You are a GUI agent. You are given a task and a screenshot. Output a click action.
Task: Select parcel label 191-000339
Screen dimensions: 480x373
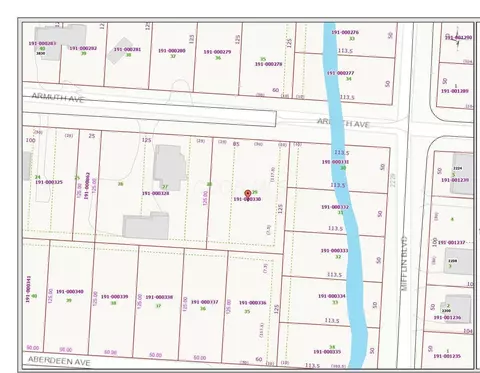point(115,297)
